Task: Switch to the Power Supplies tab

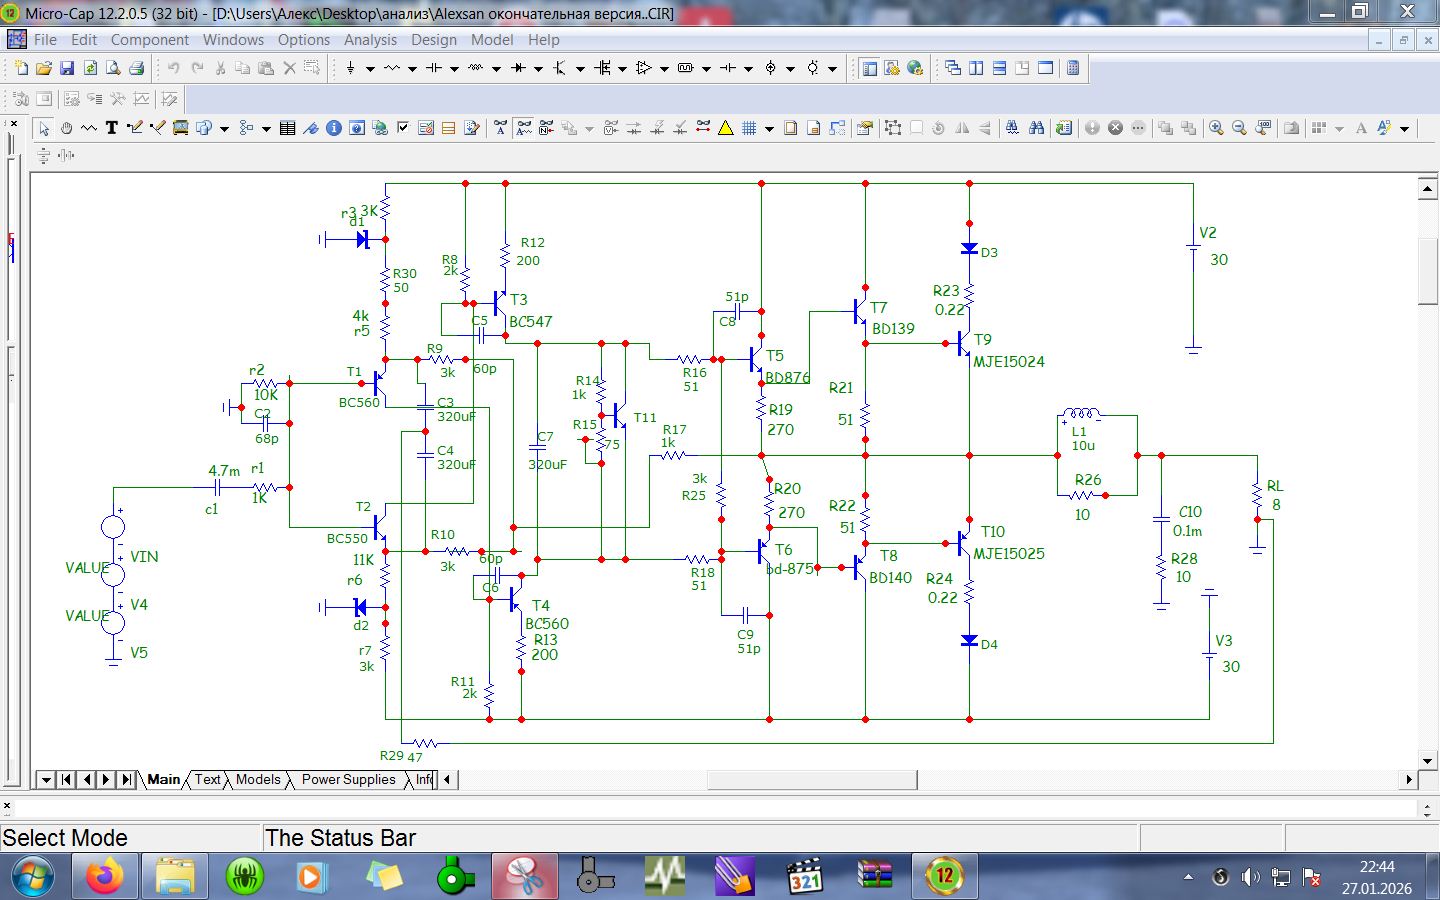Action: click(348, 780)
